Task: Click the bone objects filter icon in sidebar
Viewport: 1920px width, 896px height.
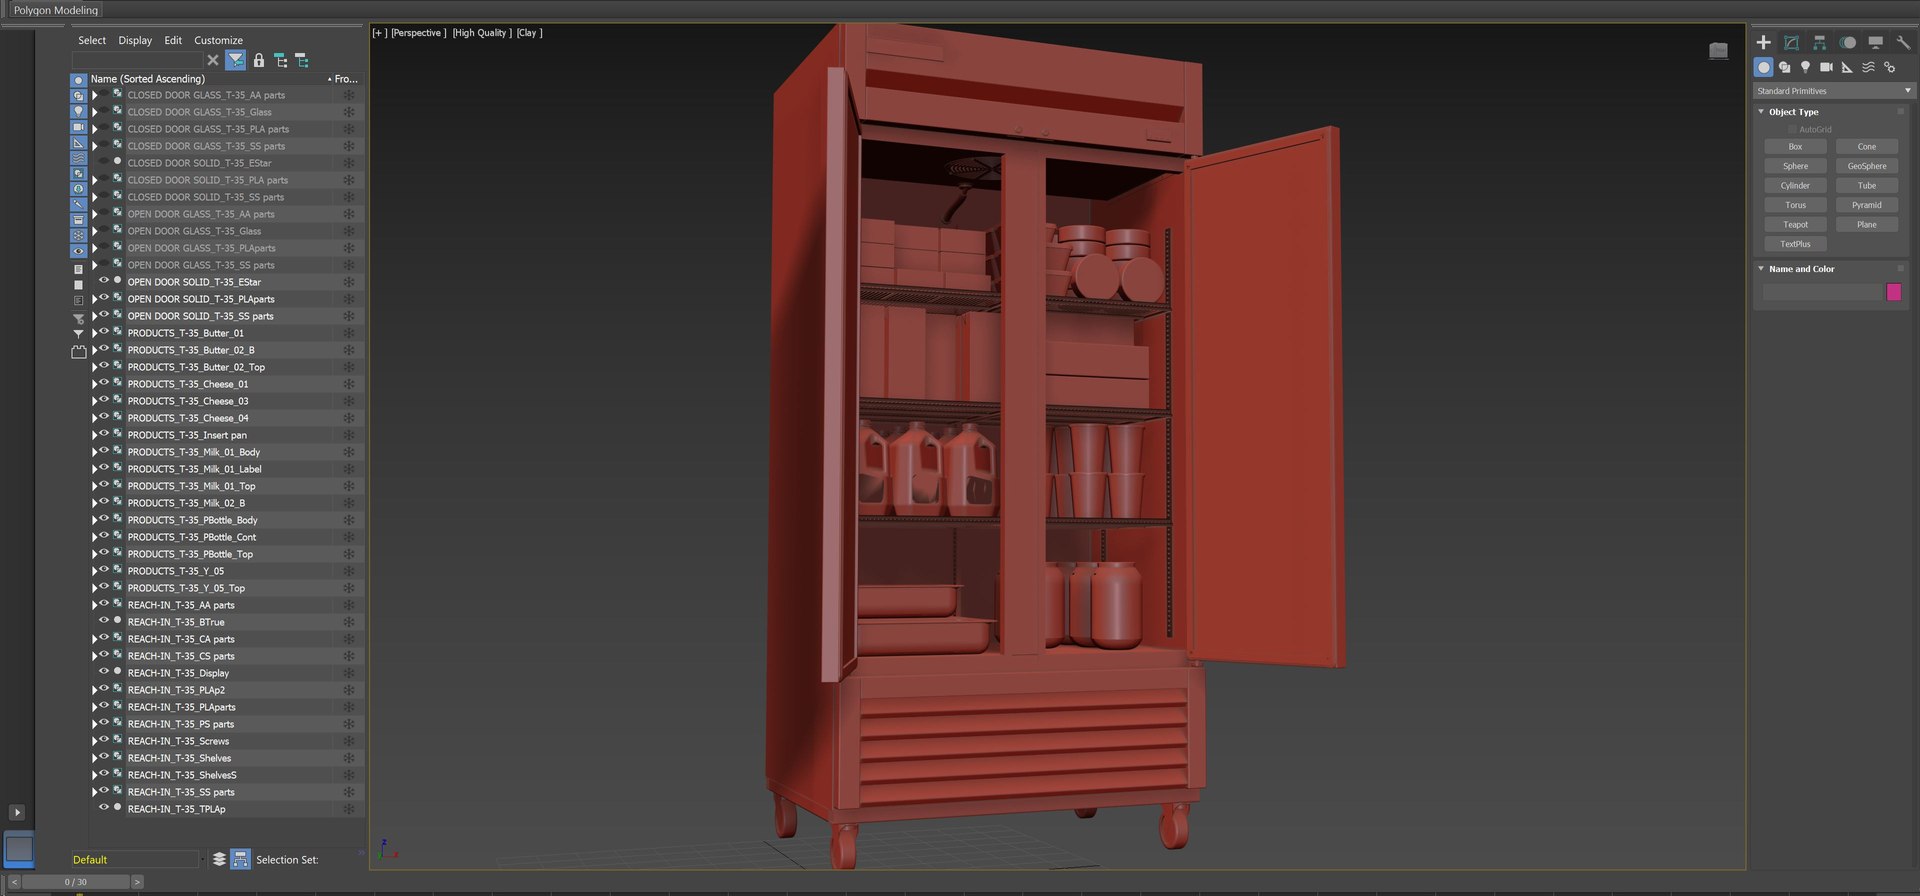Action: [x=78, y=205]
